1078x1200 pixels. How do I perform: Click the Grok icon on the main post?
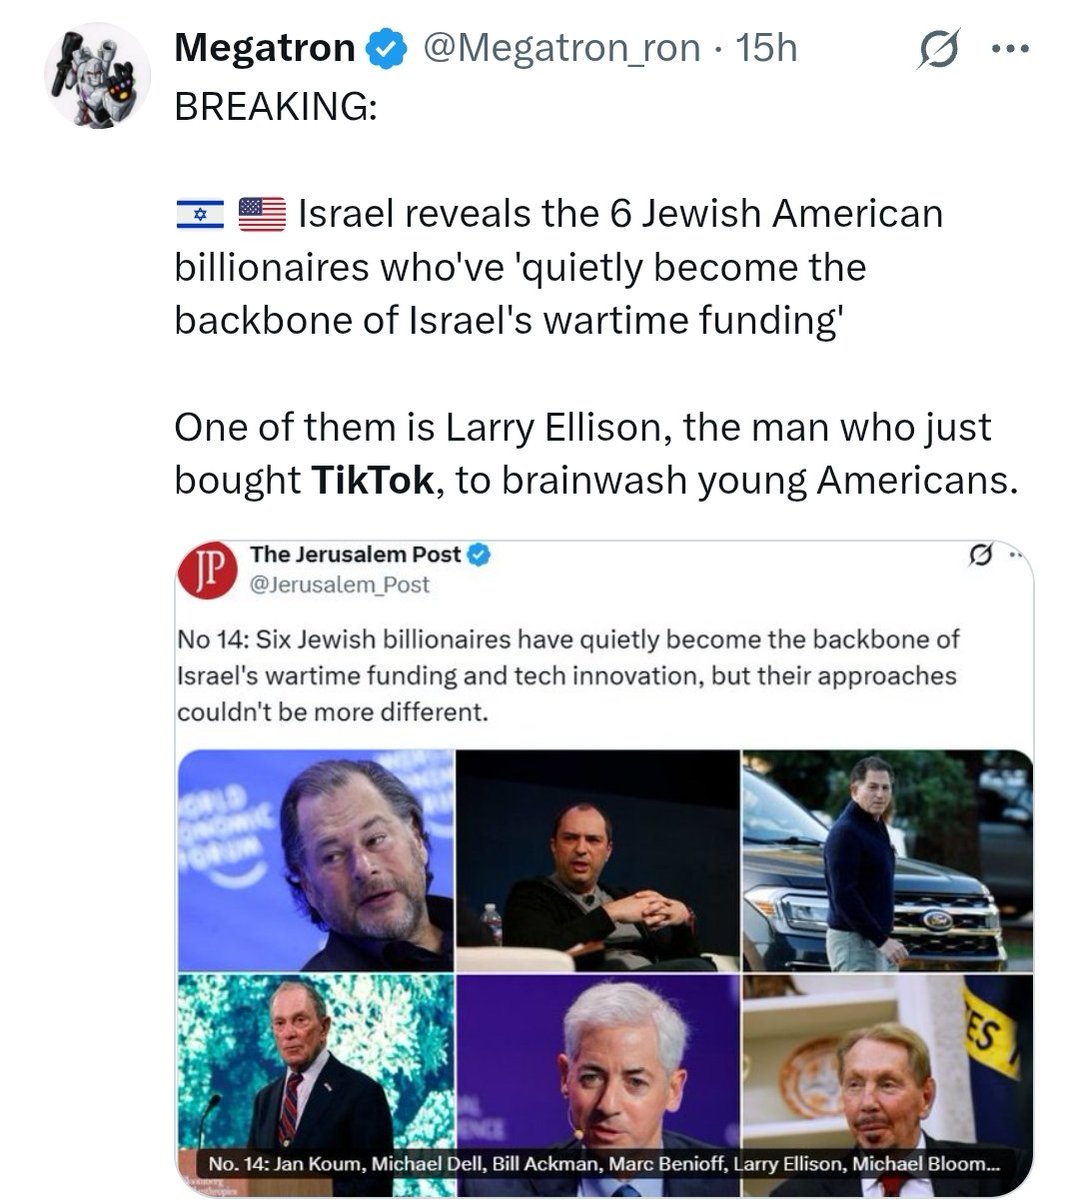pos(937,50)
